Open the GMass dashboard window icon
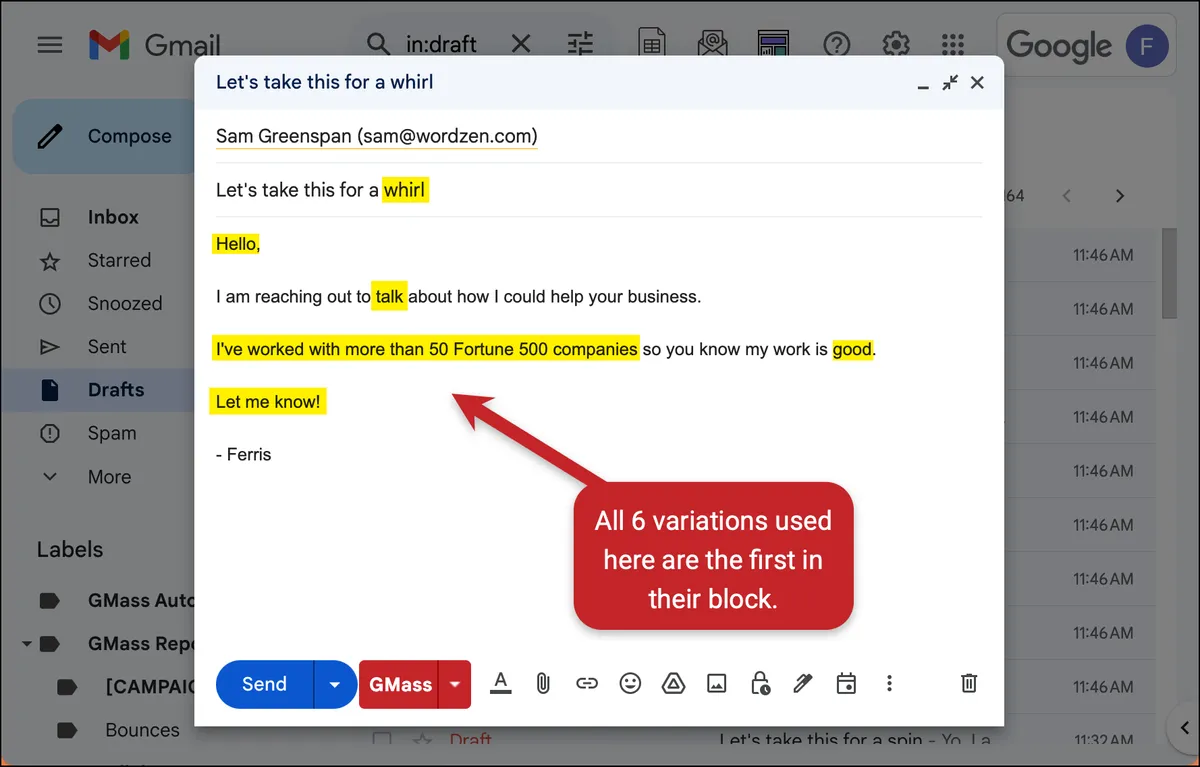Screen dimensions: 1200x767 click(773, 44)
